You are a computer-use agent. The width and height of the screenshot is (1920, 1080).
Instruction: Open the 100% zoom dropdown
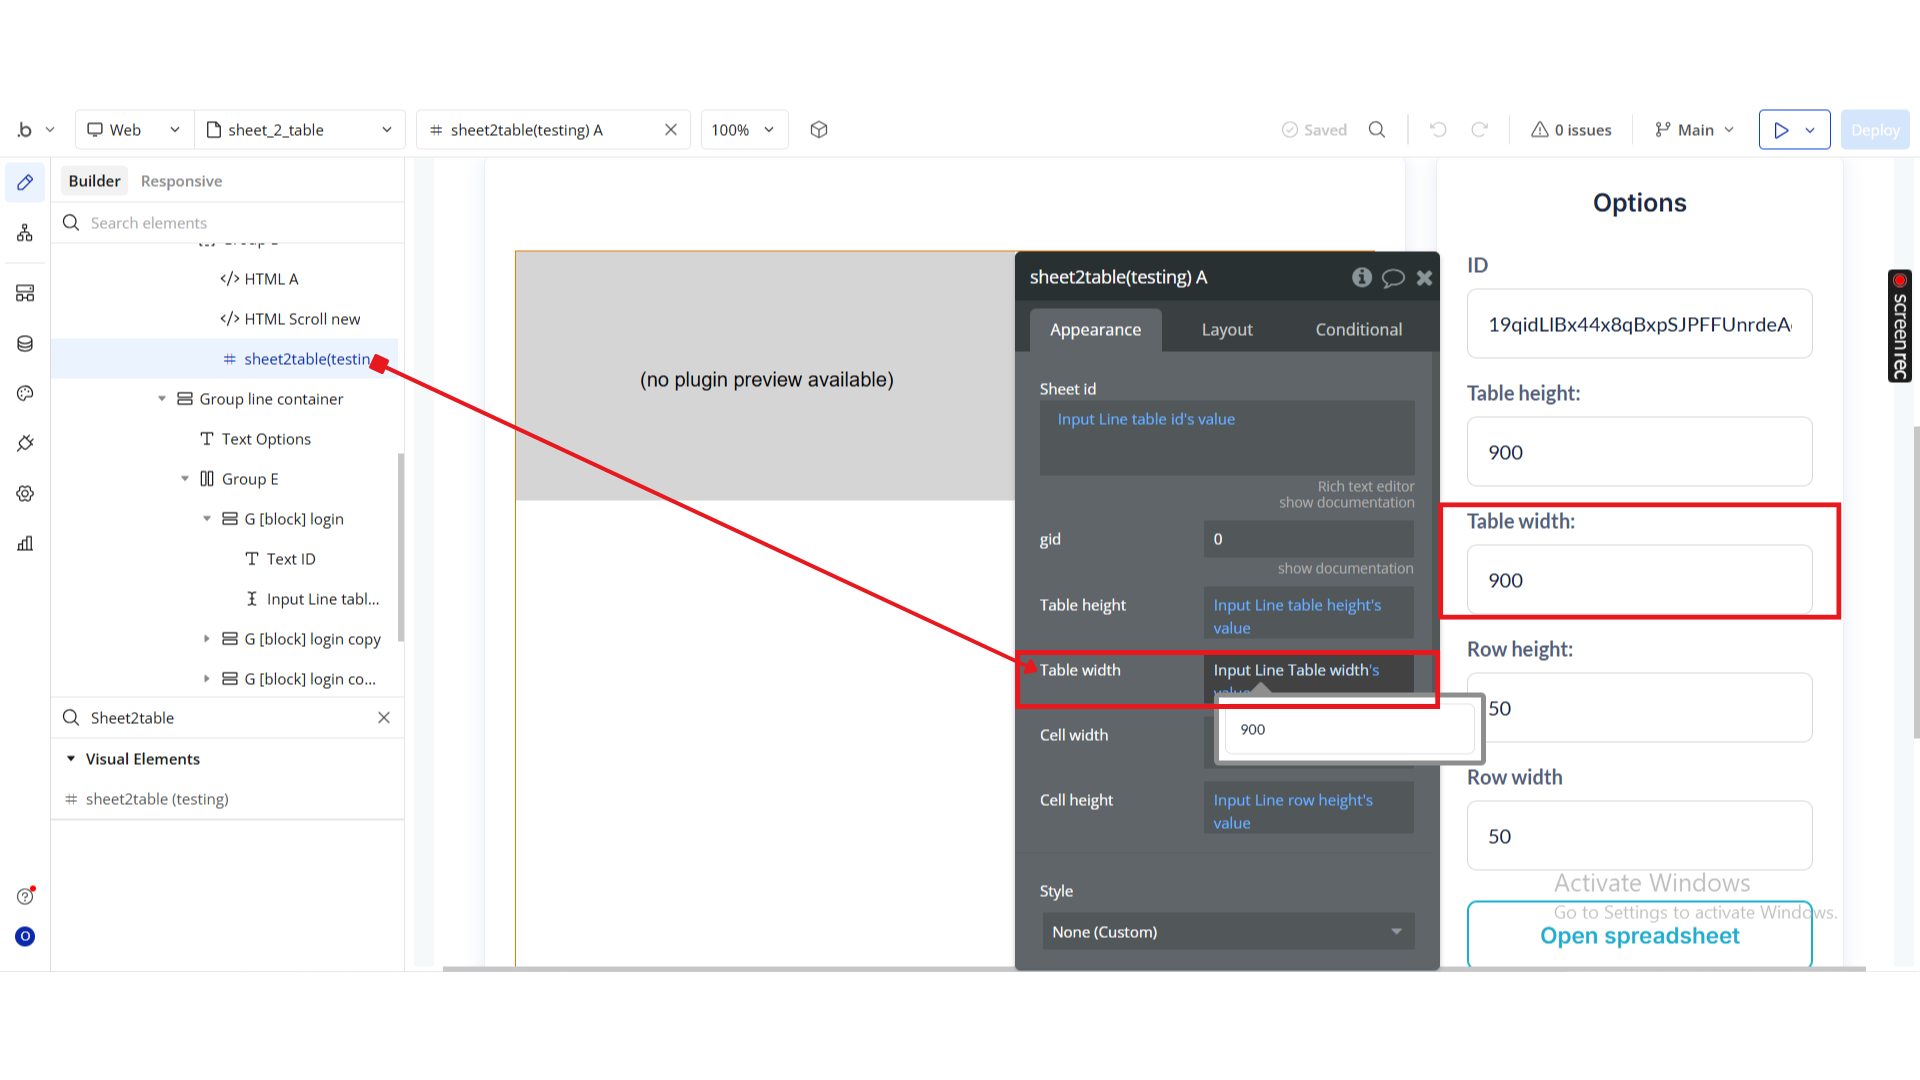coord(744,130)
